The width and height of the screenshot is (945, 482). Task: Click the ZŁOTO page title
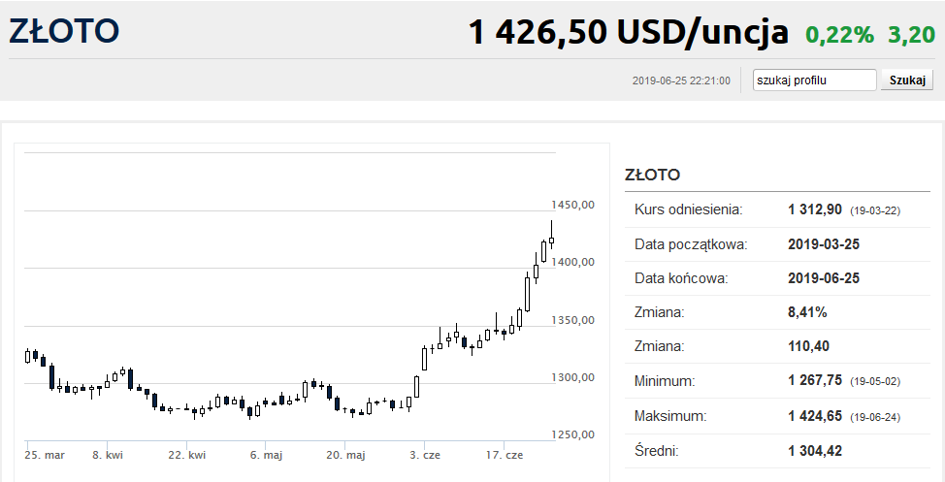[64, 31]
